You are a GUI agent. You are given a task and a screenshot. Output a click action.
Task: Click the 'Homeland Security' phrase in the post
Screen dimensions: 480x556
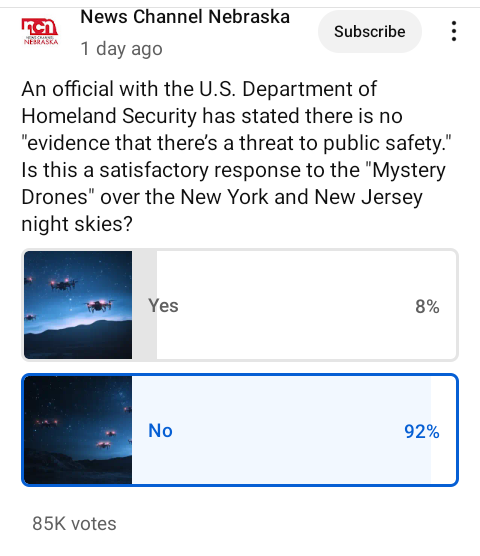click(x=108, y=116)
